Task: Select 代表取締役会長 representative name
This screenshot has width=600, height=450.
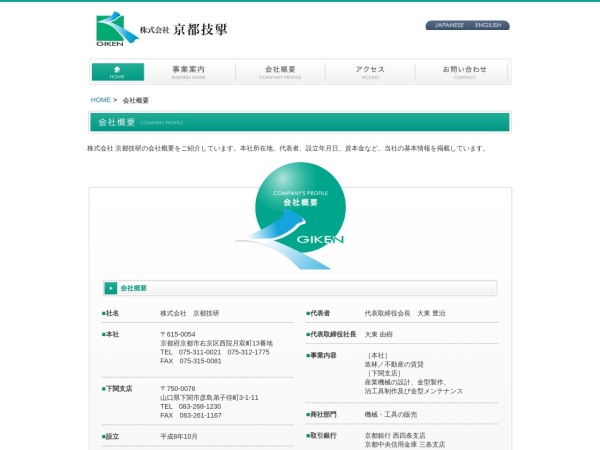Action: (405, 313)
